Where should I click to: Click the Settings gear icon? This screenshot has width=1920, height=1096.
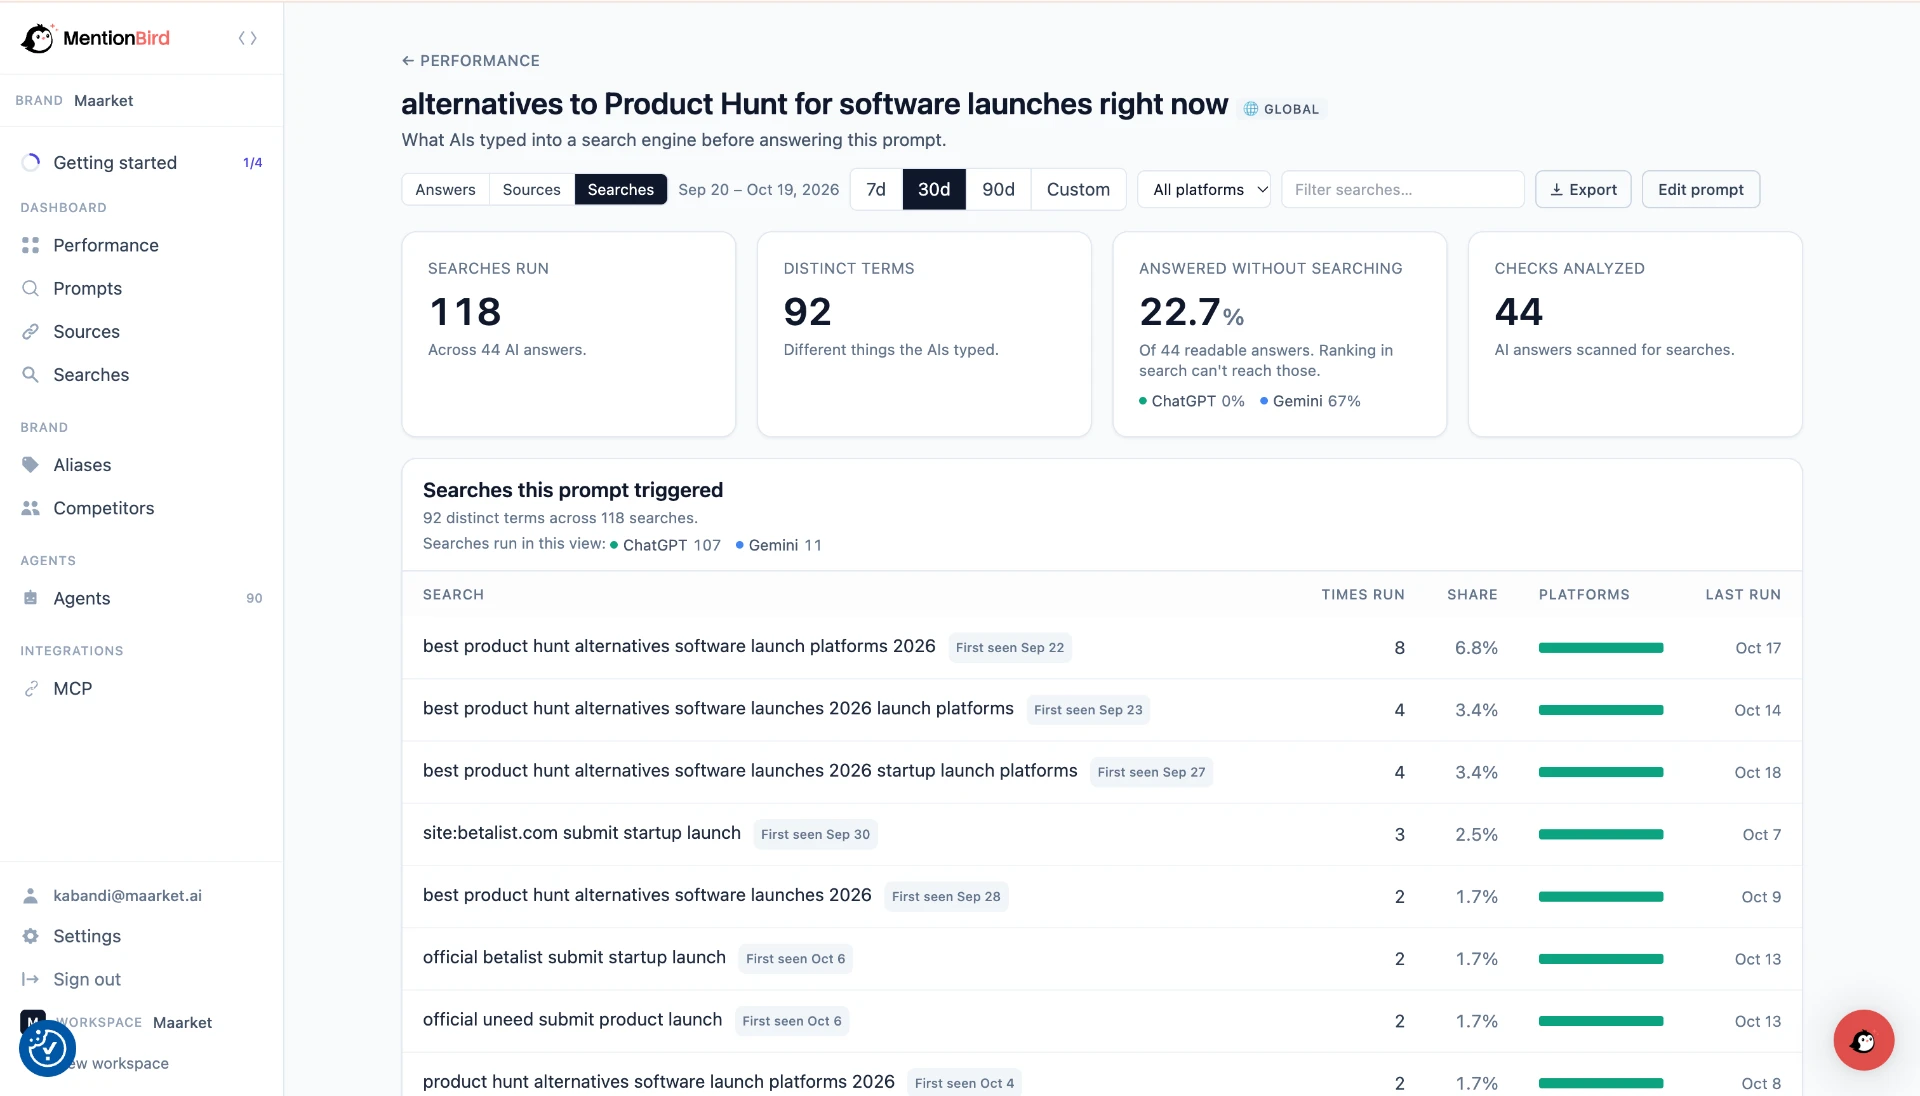pos(31,936)
